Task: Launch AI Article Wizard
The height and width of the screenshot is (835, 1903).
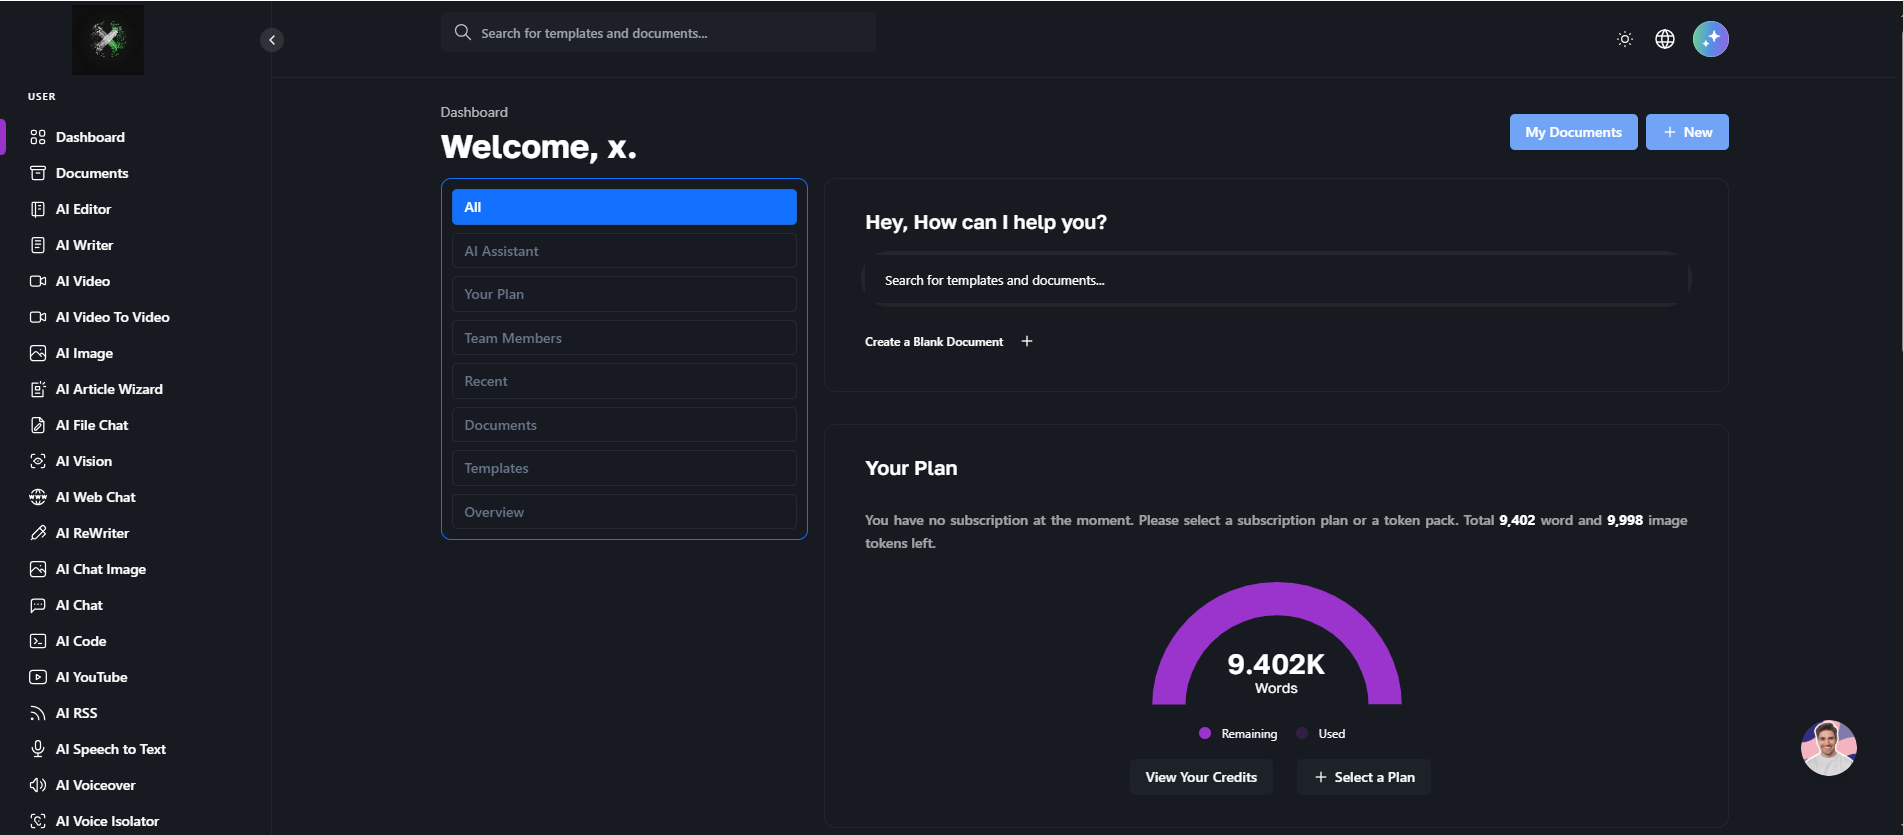Action: point(108,389)
